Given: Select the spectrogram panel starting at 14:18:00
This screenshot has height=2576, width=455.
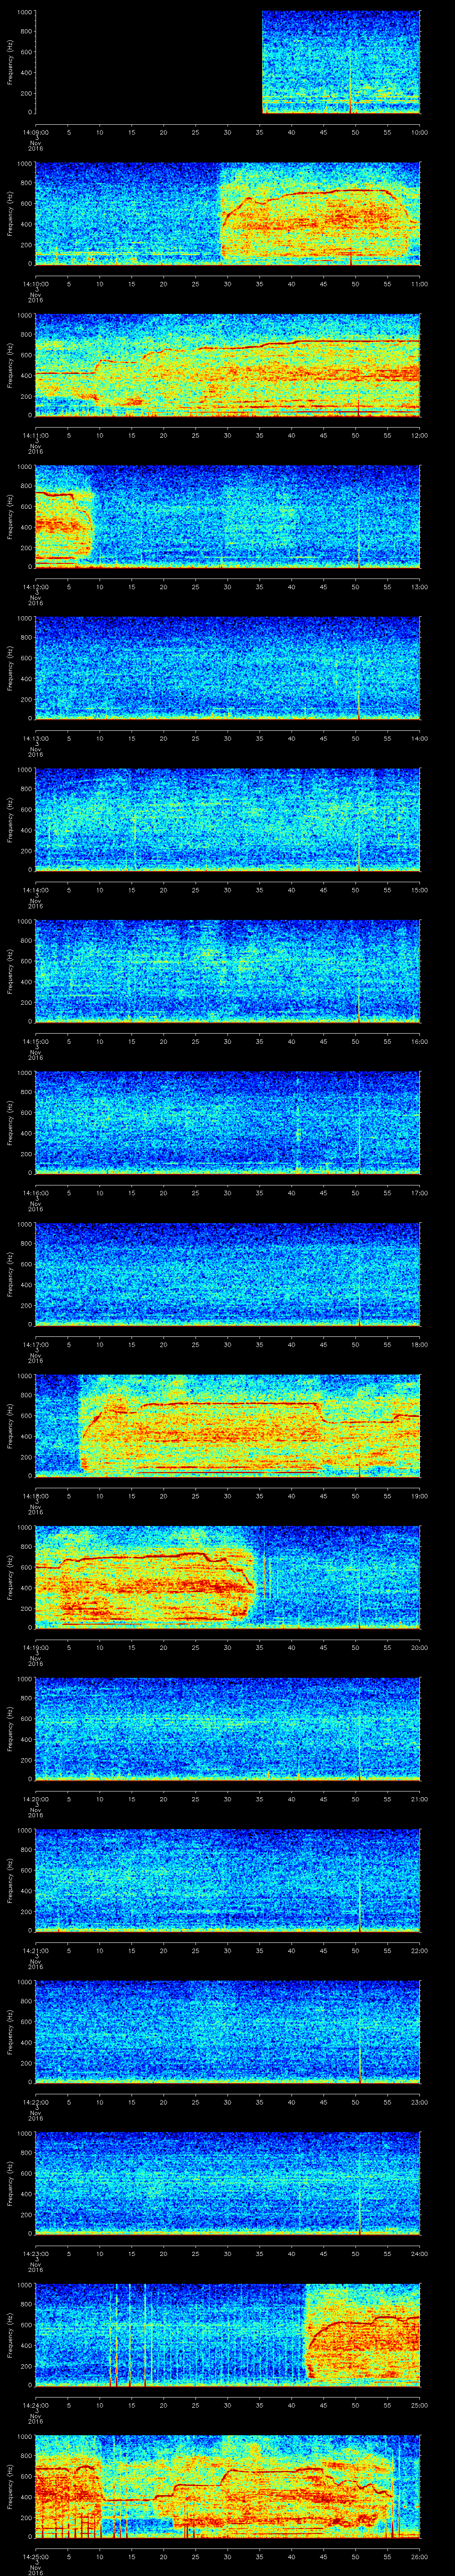Looking at the screenshot, I should tap(228, 1425).
